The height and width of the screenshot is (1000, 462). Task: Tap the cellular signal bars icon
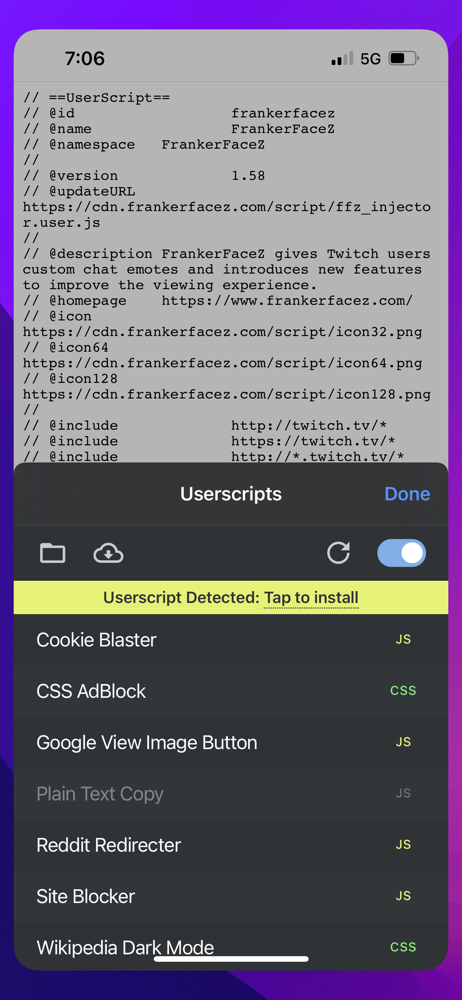coord(342,59)
